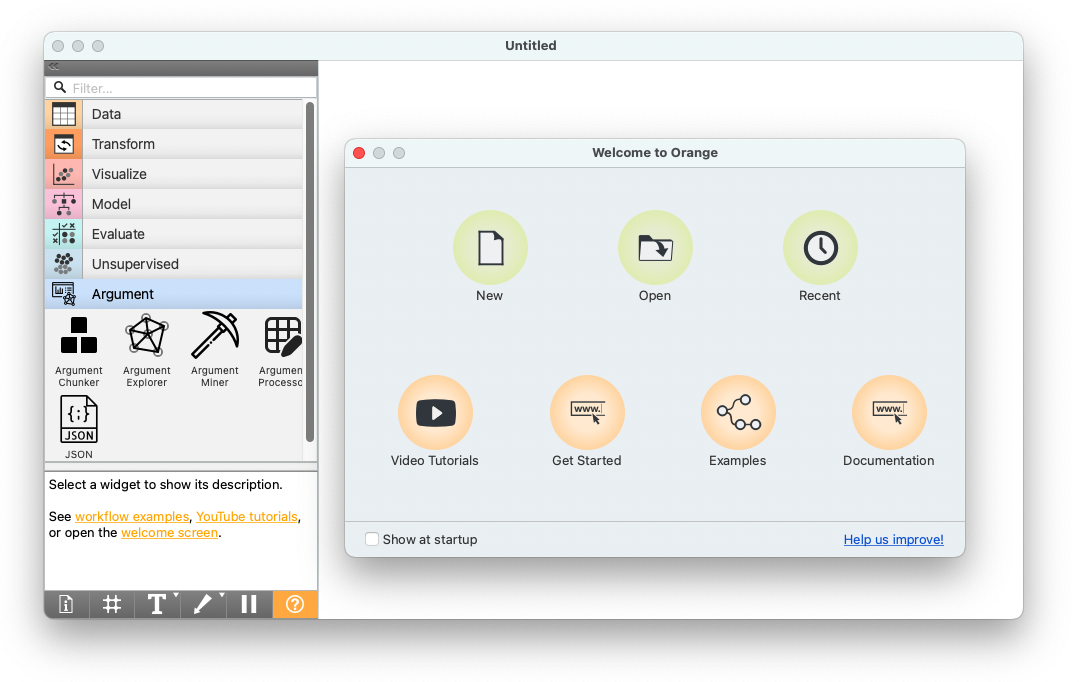Screen dimensions: 1079x682
Task: Click the orange help question mark icon
Action: (x=295, y=604)
